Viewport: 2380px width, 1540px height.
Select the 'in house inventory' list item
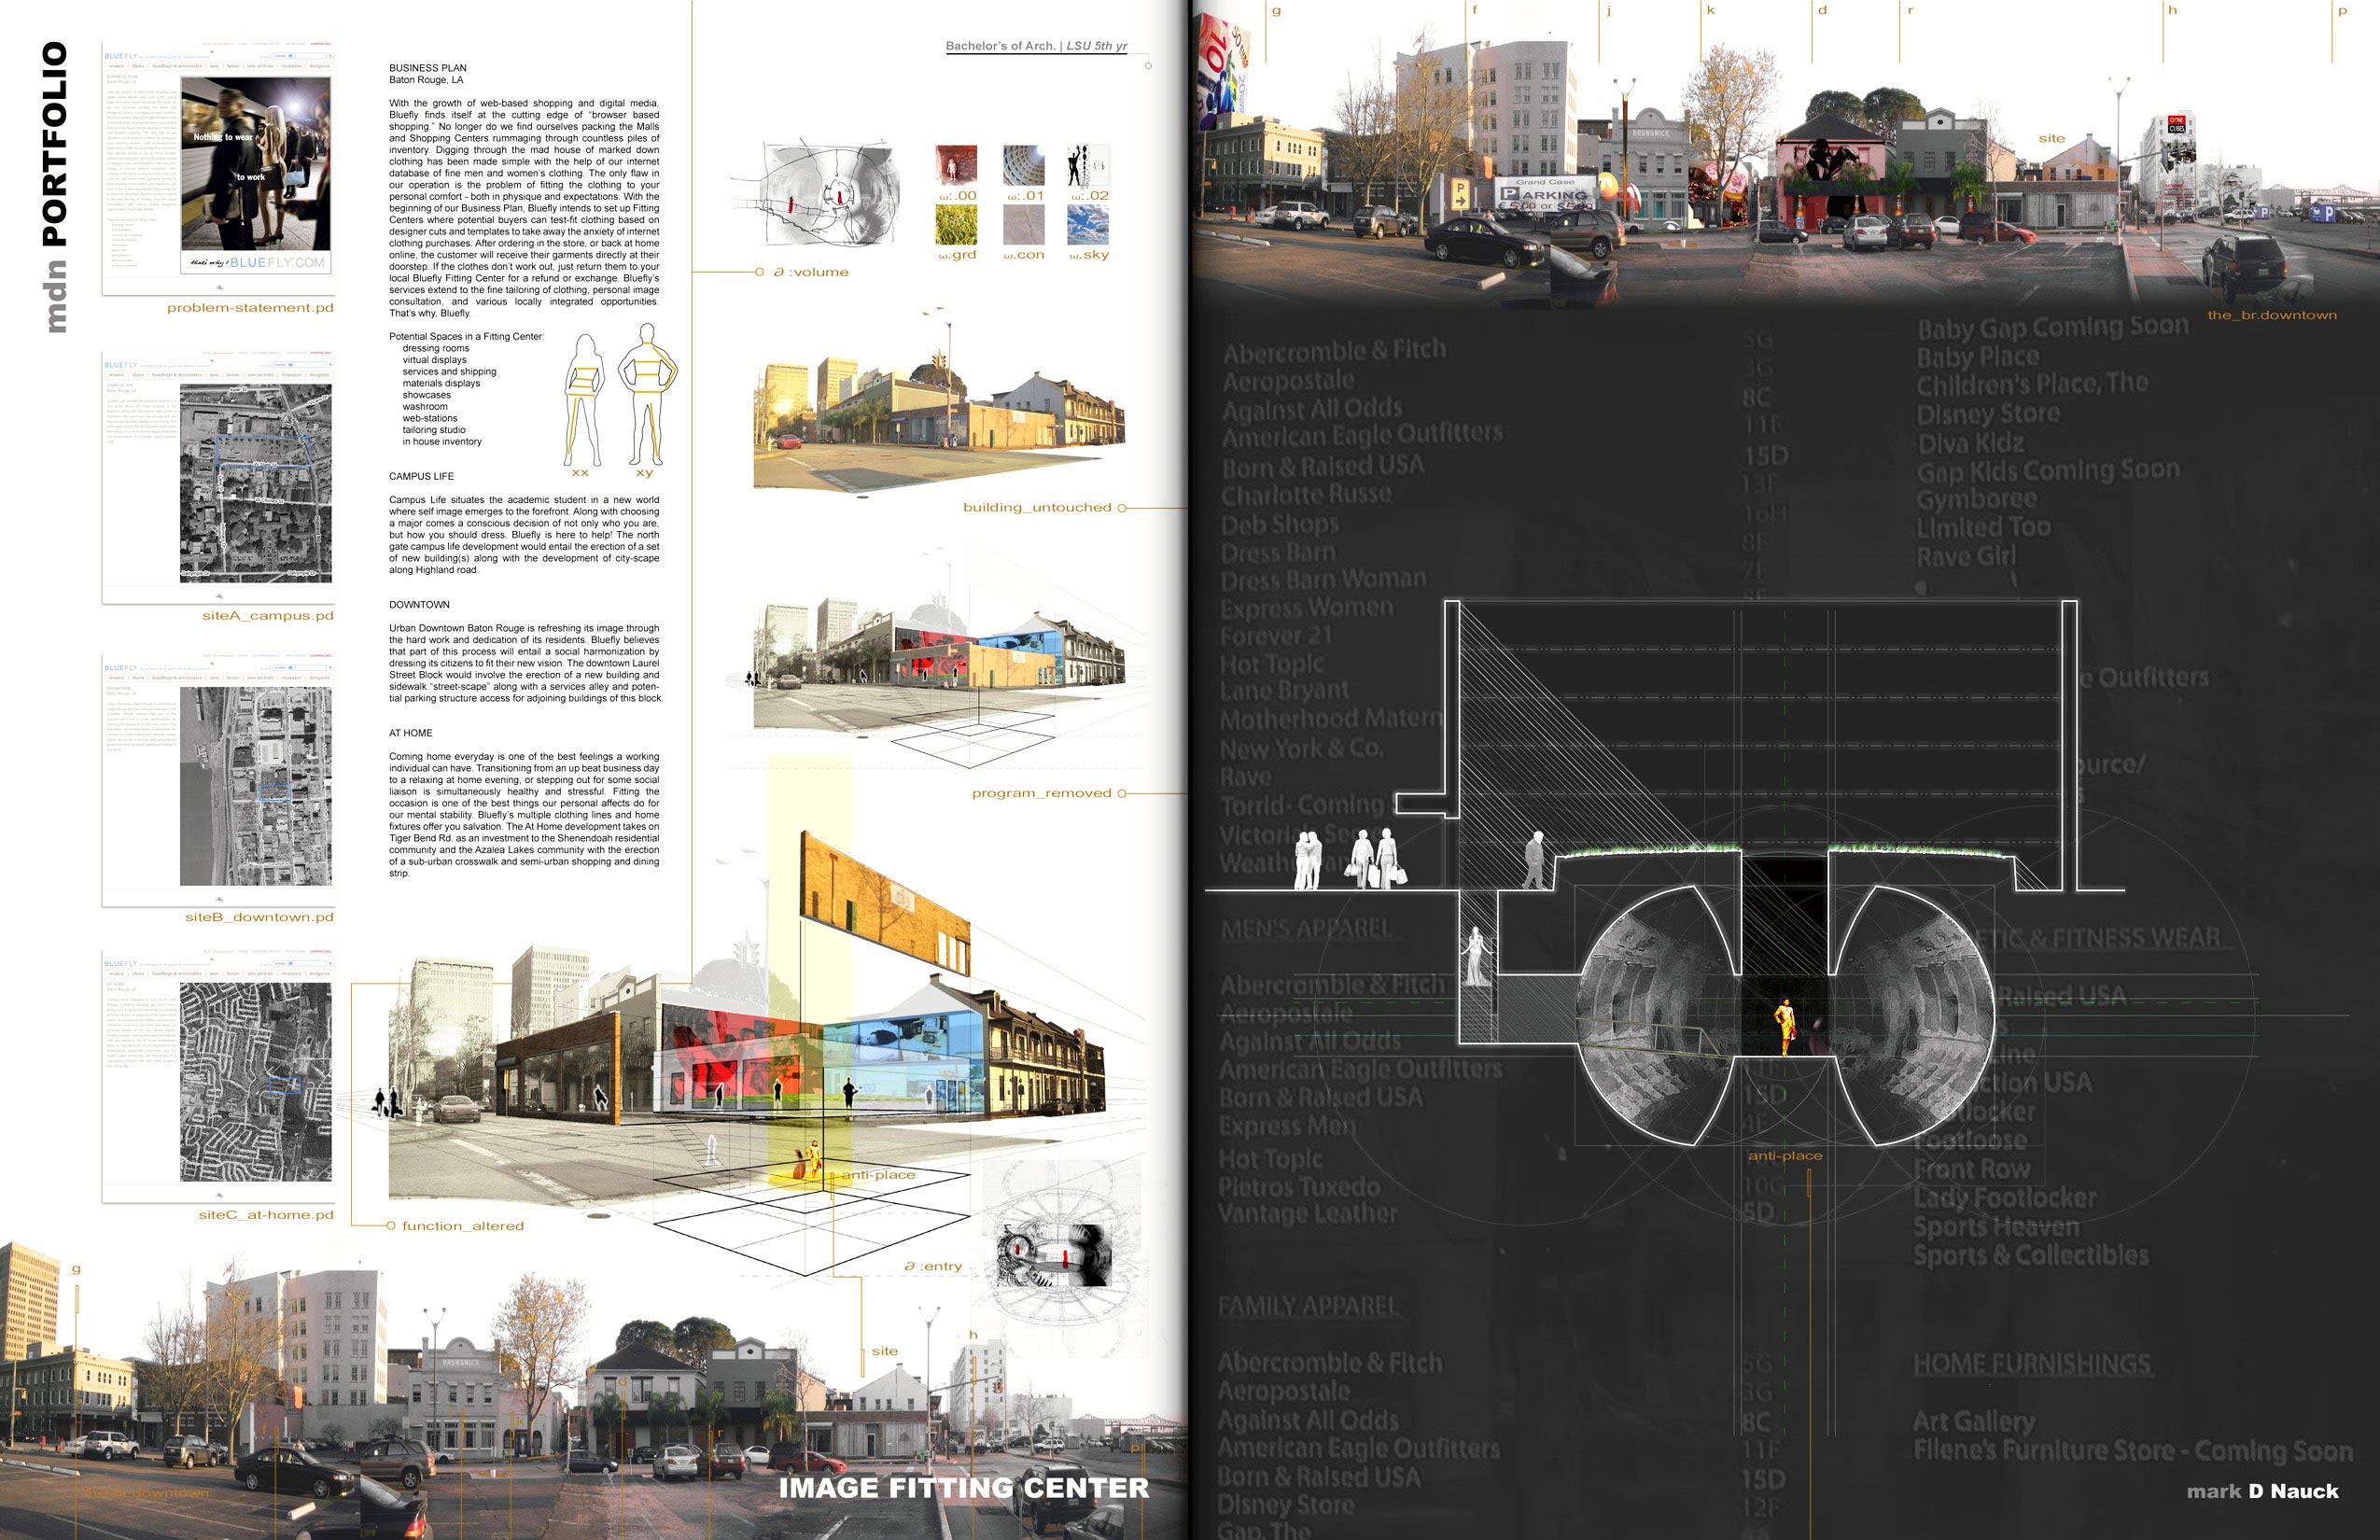(442, 441)
